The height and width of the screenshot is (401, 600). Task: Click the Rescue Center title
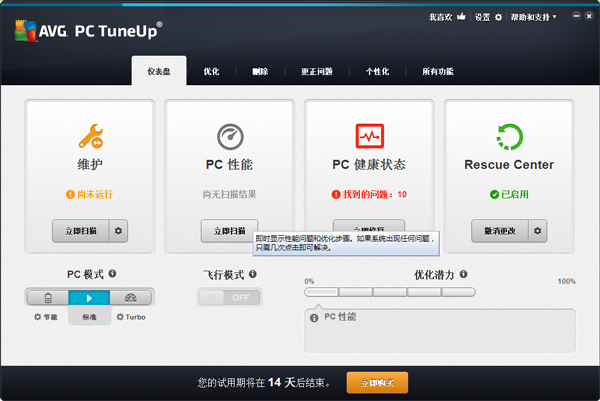[x=509, y=165]
